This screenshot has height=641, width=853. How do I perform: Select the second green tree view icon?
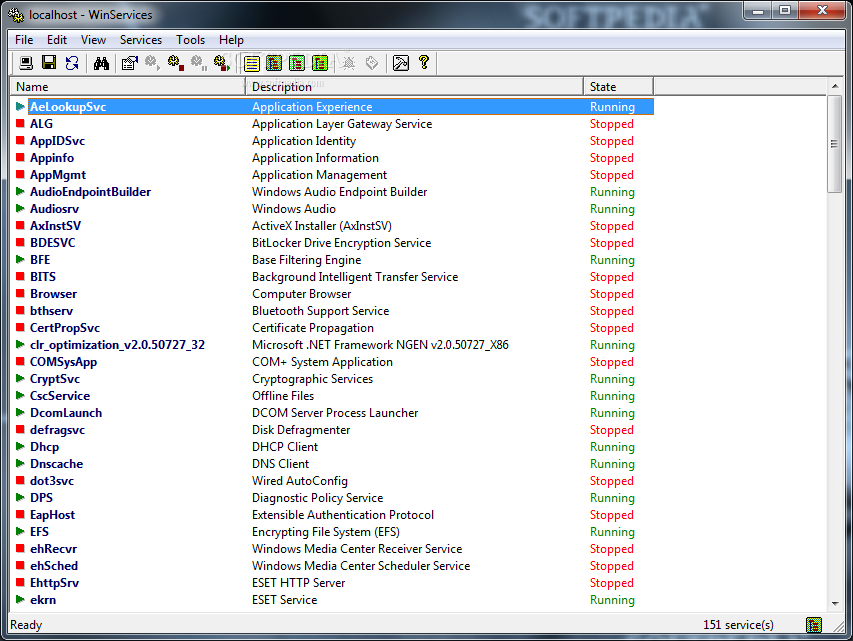(x=297, y=63)
